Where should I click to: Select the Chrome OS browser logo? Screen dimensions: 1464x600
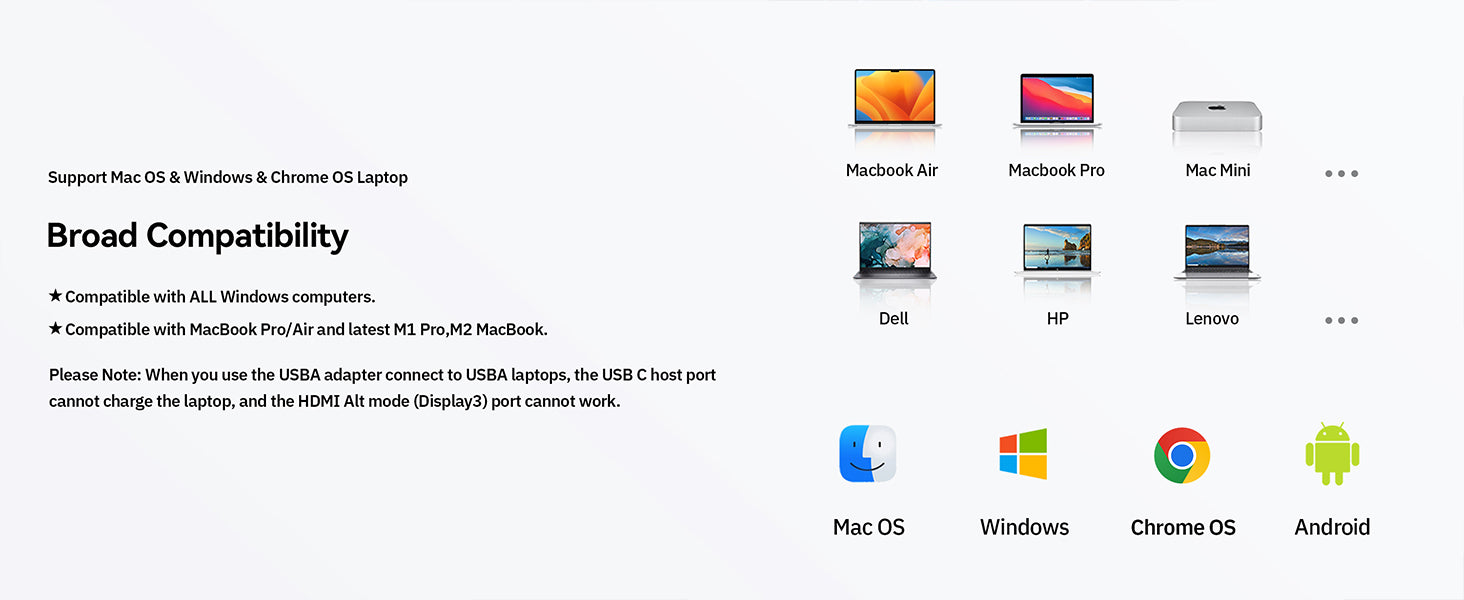(1182, 455)
